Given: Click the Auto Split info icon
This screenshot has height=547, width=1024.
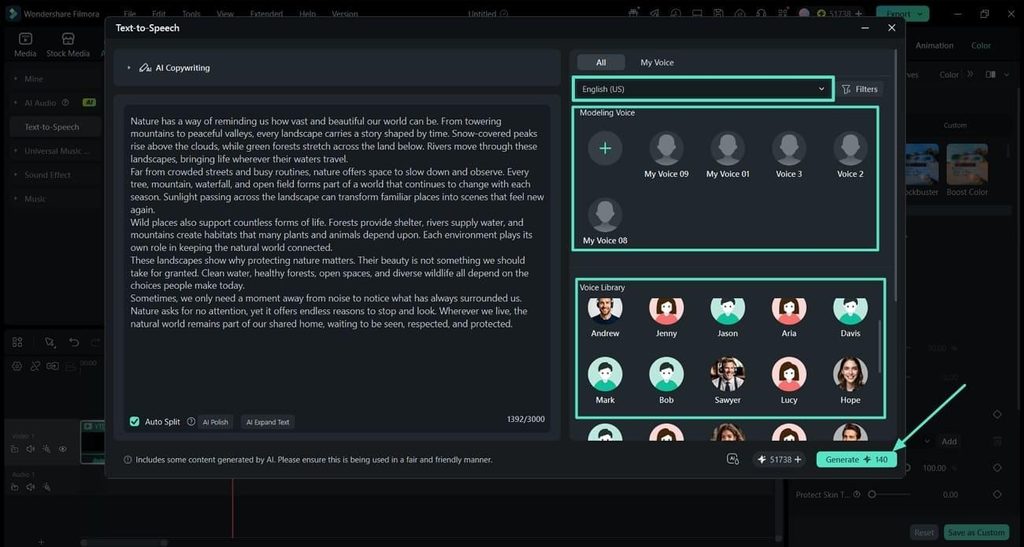Looking at the screenshot, I should [191, 422].
